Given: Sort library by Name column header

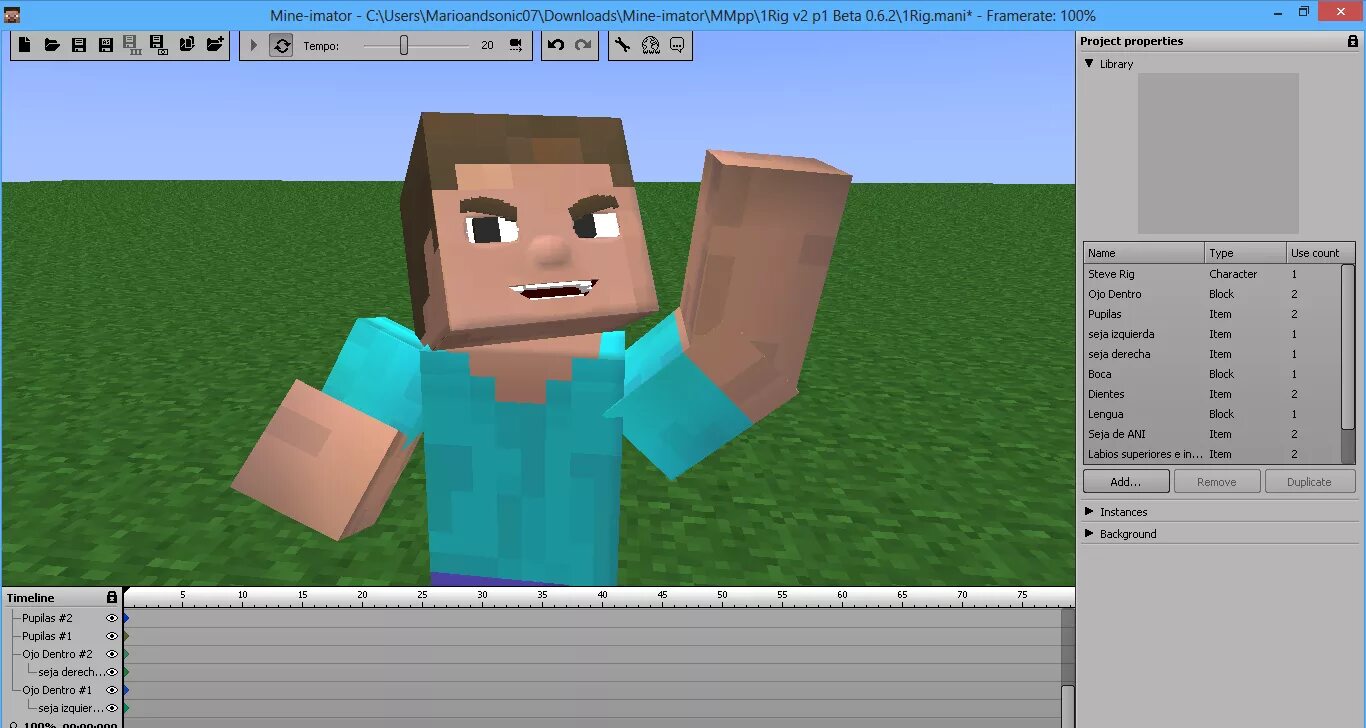Looking at the screenshot, I should [1143, 253].
